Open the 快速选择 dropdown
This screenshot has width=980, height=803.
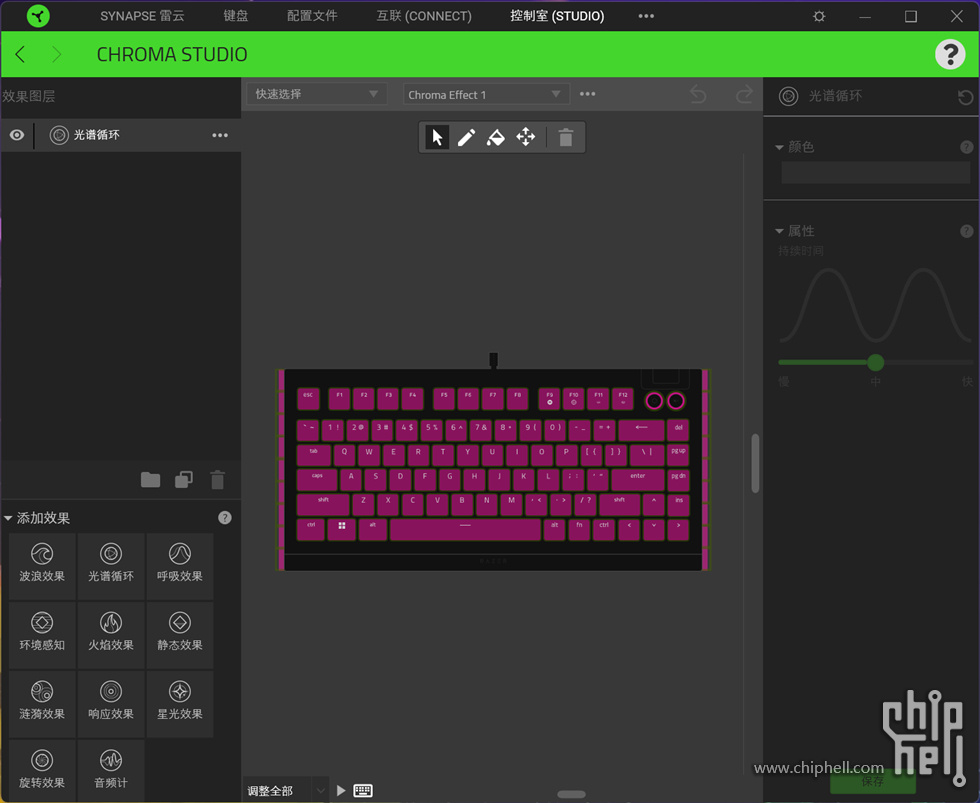tap(317, 94)
